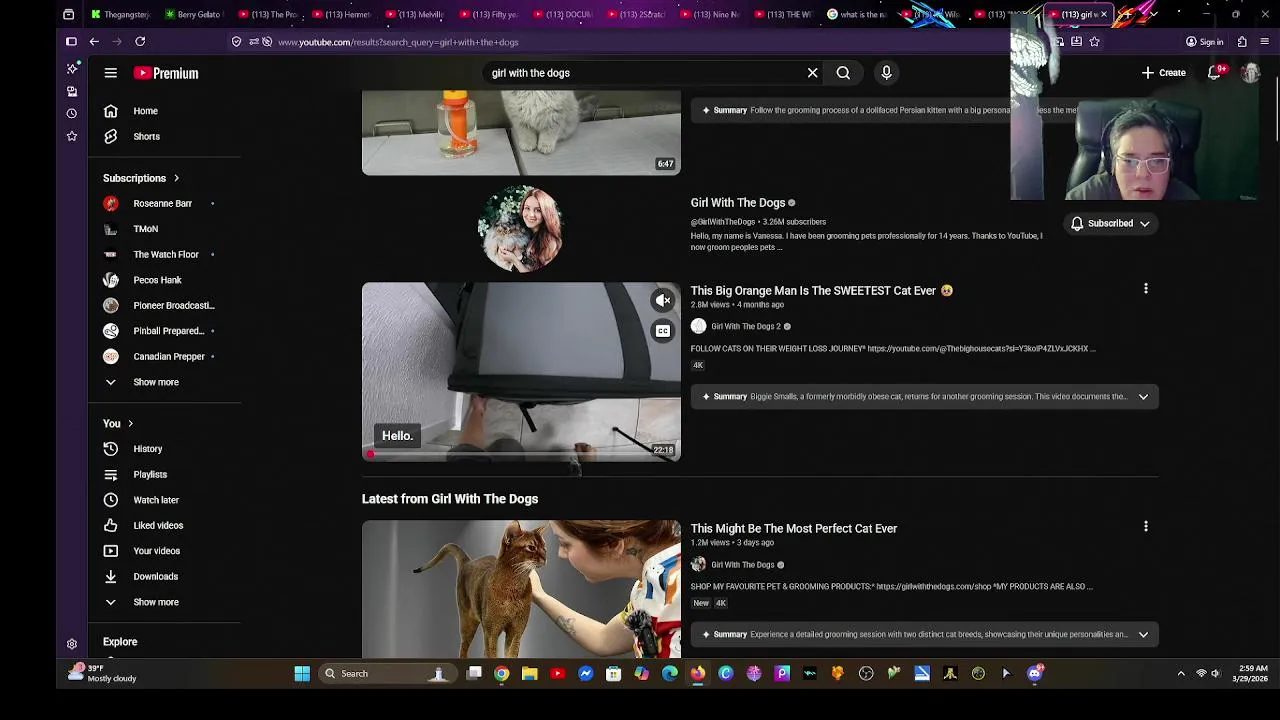Open Firefox from the taskbar
The width and height of the screenshot is (1280, 720).
tap(698, 674)
